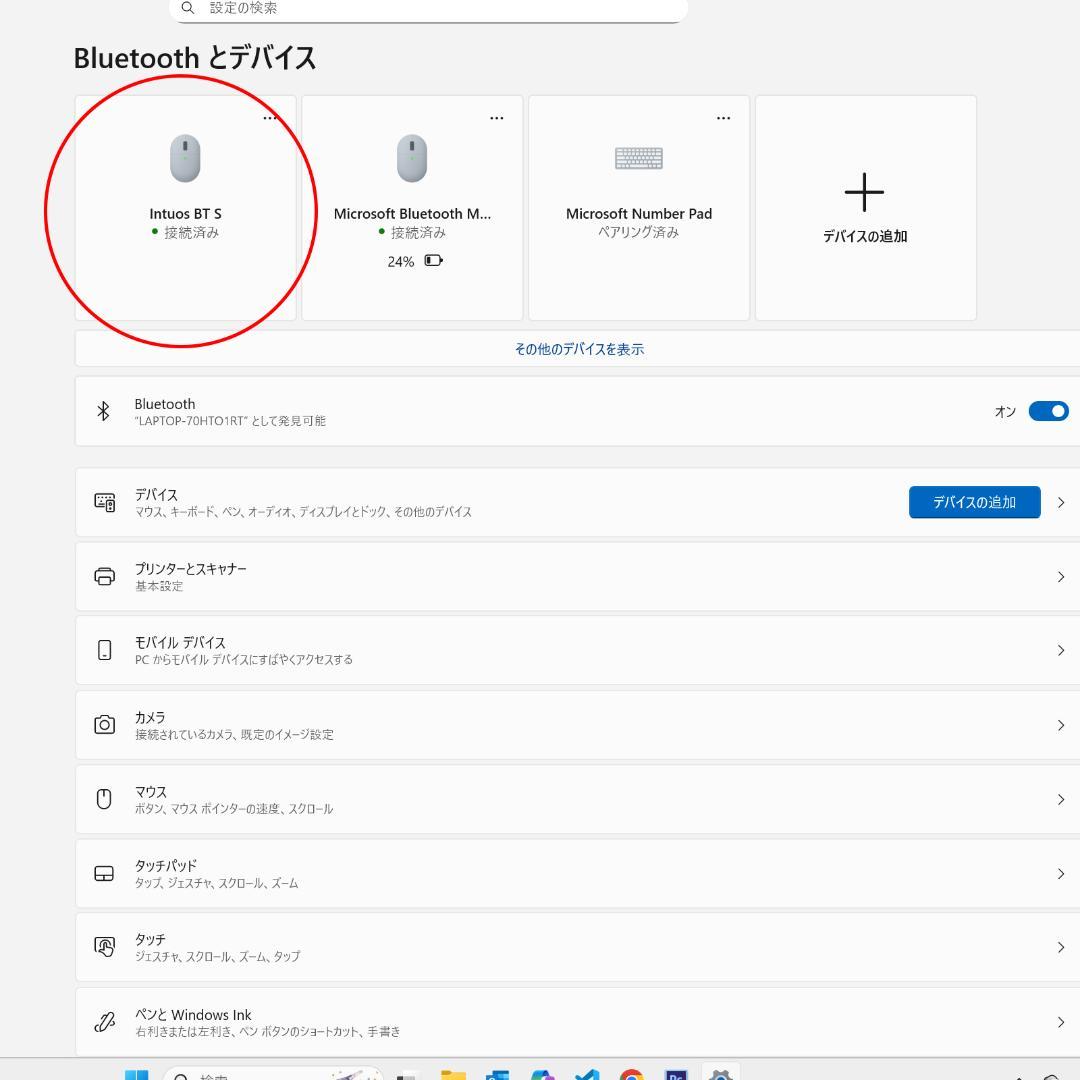Expand the タッチパッド row chevron
1080x1080 pixels.
[x=1061, y=873]
